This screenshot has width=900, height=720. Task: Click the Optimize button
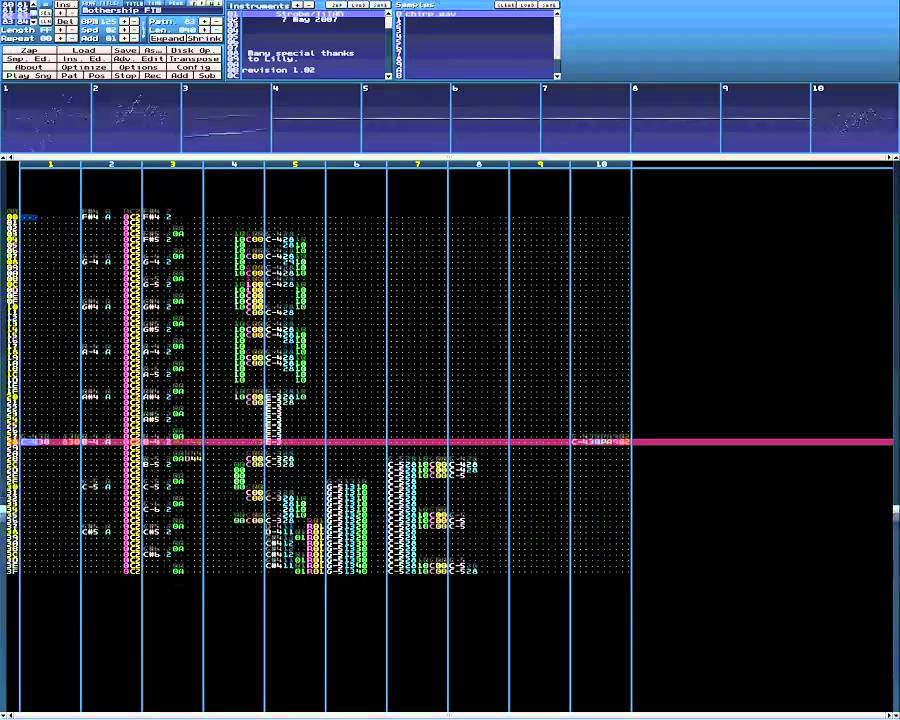(84, 67)
